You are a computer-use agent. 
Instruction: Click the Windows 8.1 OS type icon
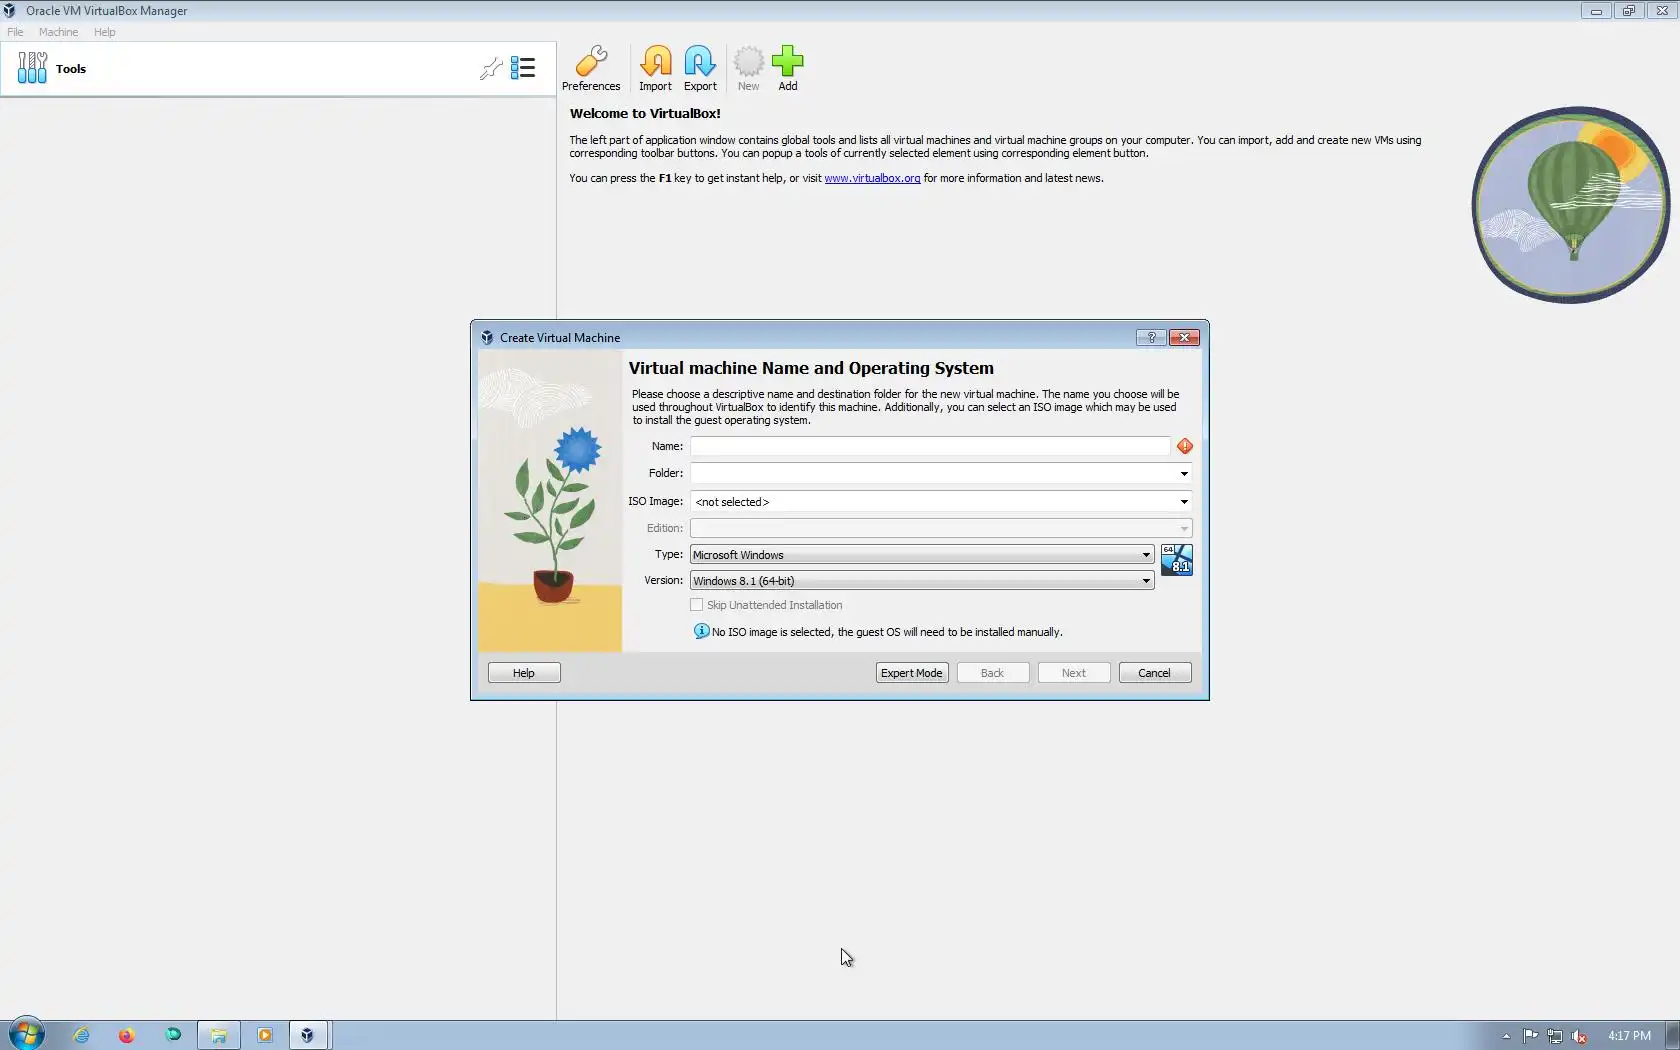1177,559
